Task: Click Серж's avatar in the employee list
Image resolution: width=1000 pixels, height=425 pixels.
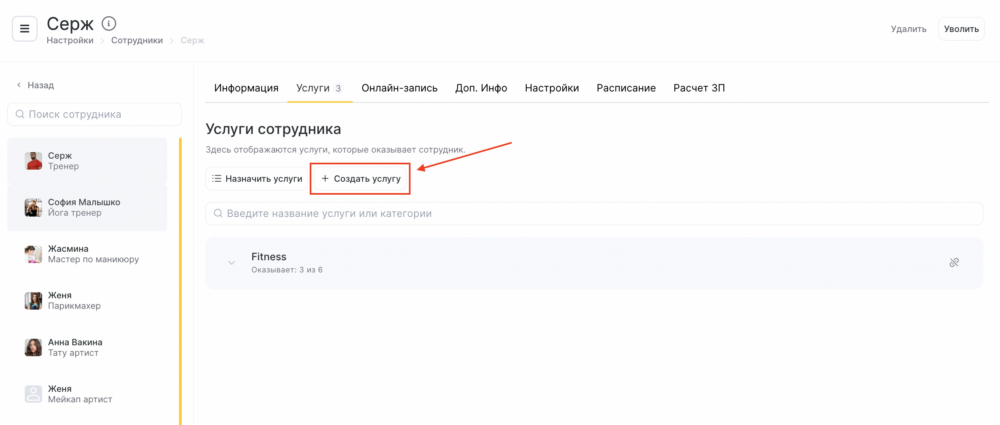Action: click(33, 161)
